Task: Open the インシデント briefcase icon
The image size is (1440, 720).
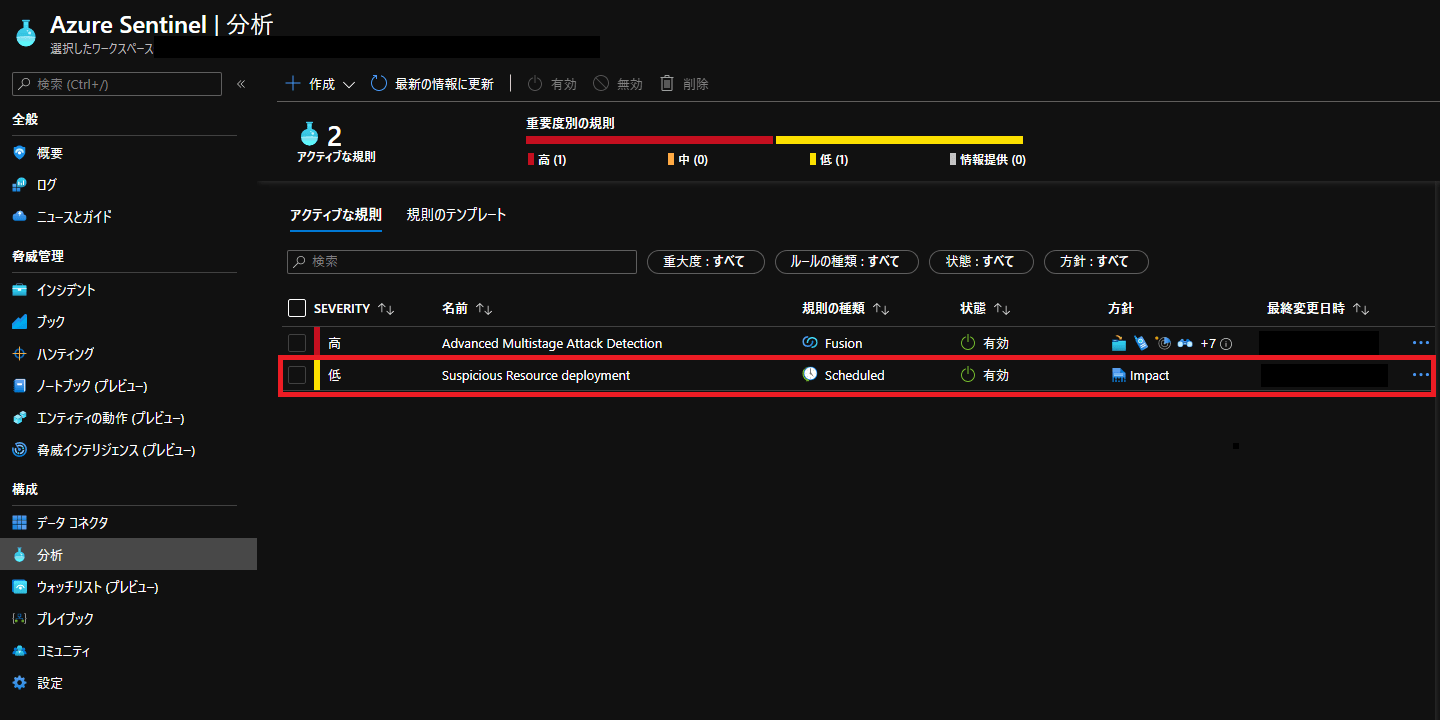Action: (19, 290)
